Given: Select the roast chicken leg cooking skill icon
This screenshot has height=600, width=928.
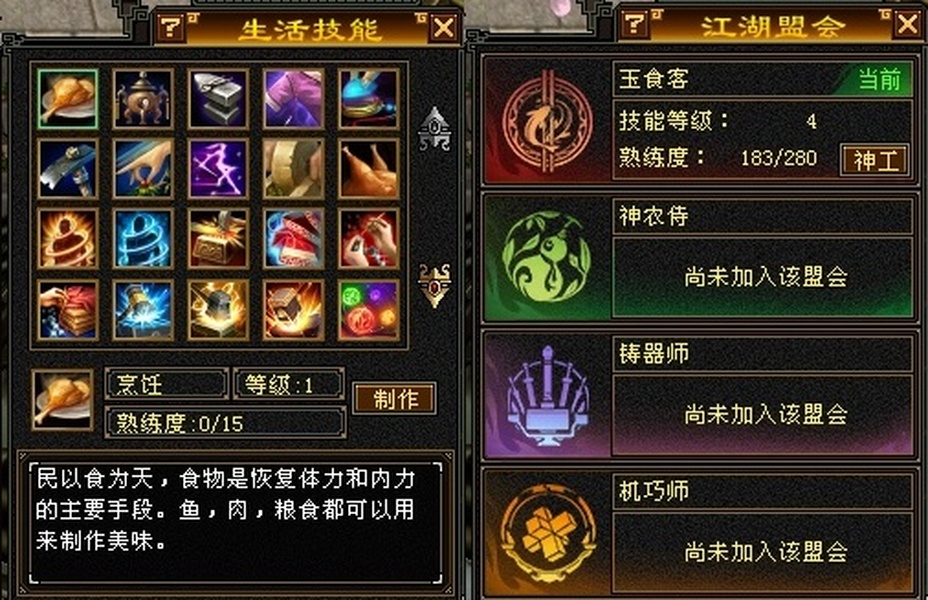Looking at the screenshot, I should pos(67,99).
